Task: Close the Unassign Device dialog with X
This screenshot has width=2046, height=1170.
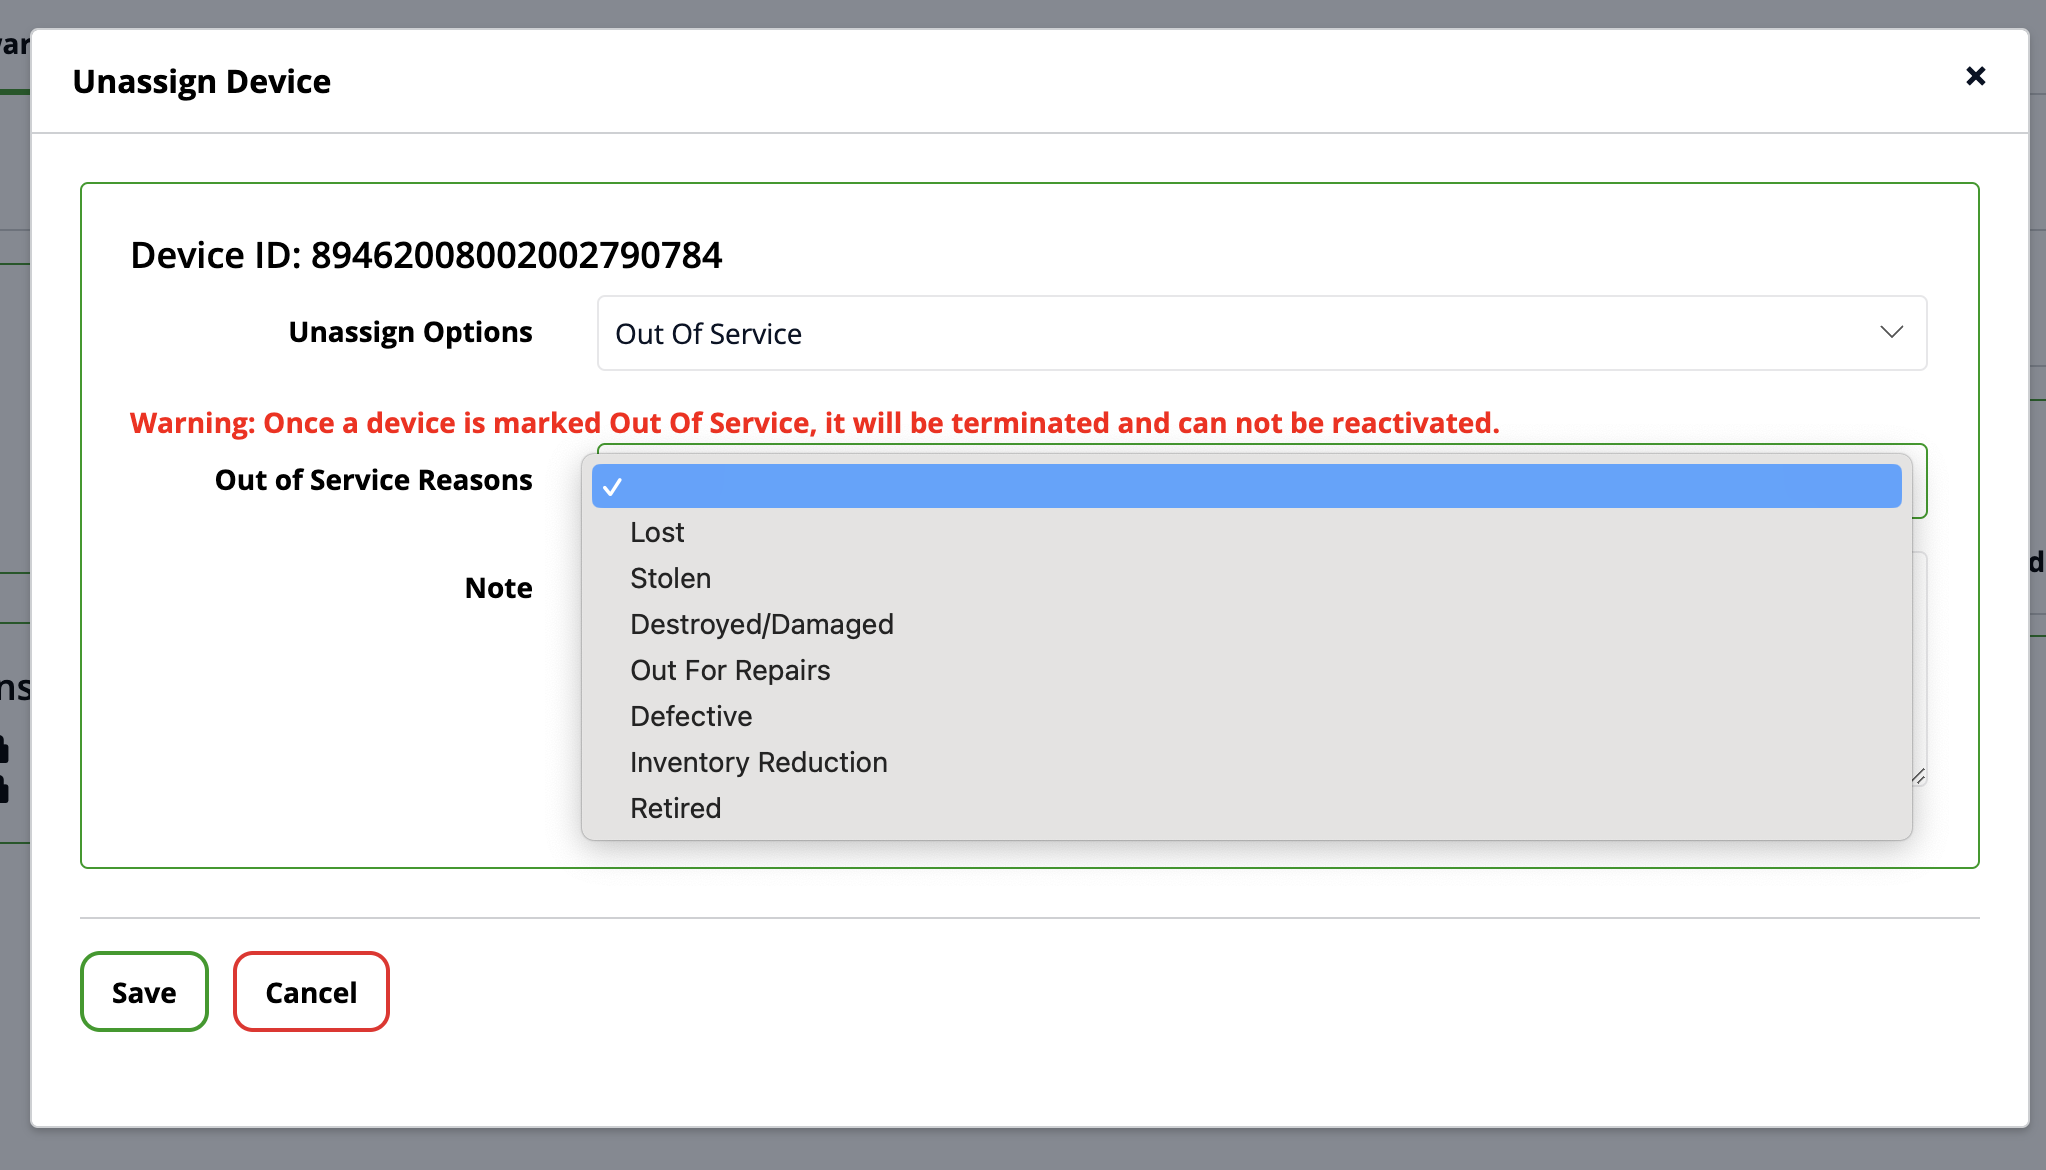Action: [1975, 76]
